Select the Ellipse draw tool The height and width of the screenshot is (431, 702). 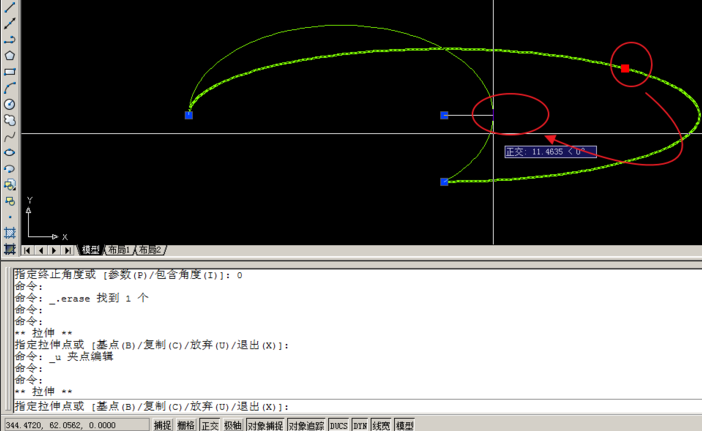click(9, 152)
